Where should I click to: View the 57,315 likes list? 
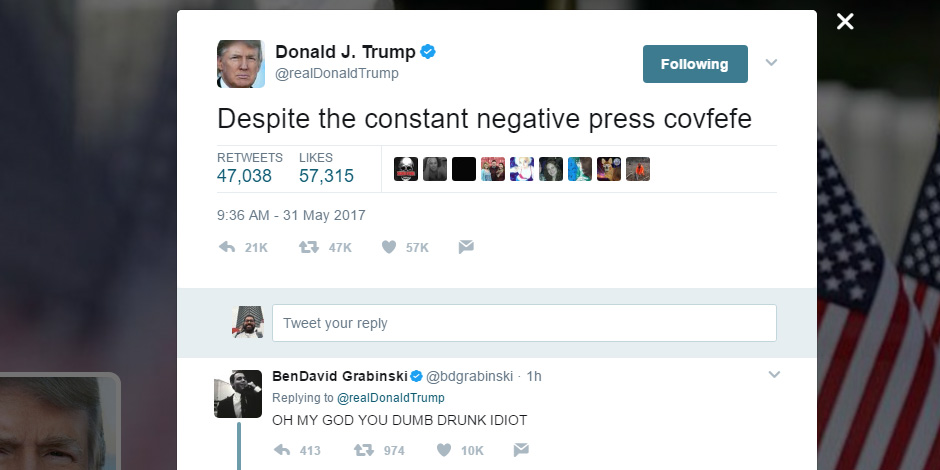326,168
